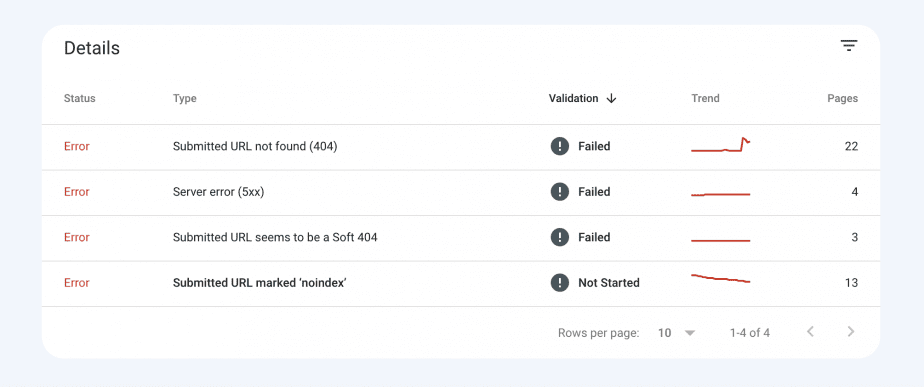The height and width of the screenshot is (387, 924).
Task: Go to next page arrow
Action: point(850,332)
